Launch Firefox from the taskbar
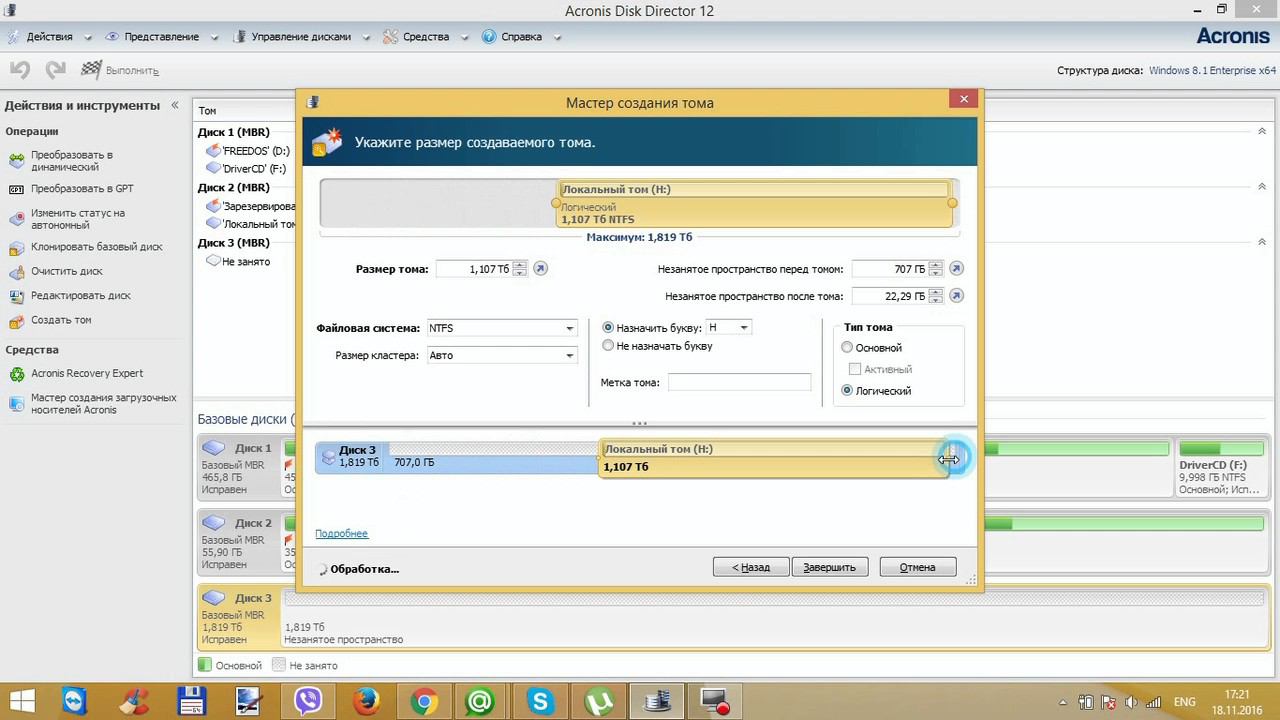 (366, 702)
